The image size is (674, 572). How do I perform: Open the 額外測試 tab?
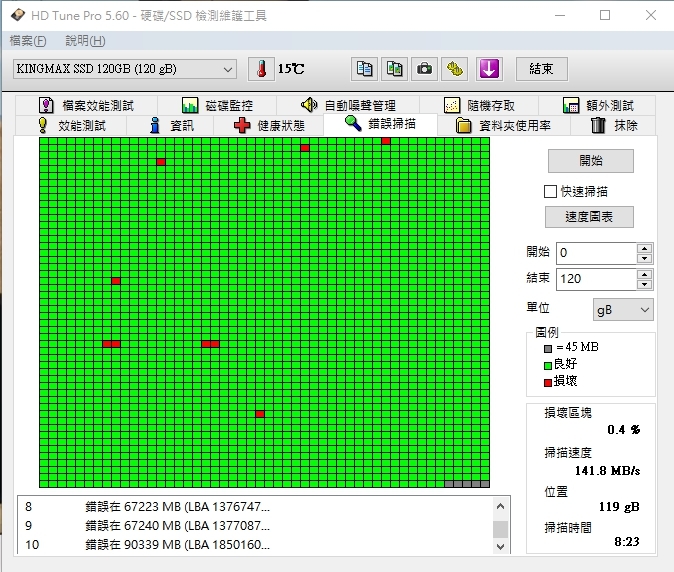[x=597, y=105]
